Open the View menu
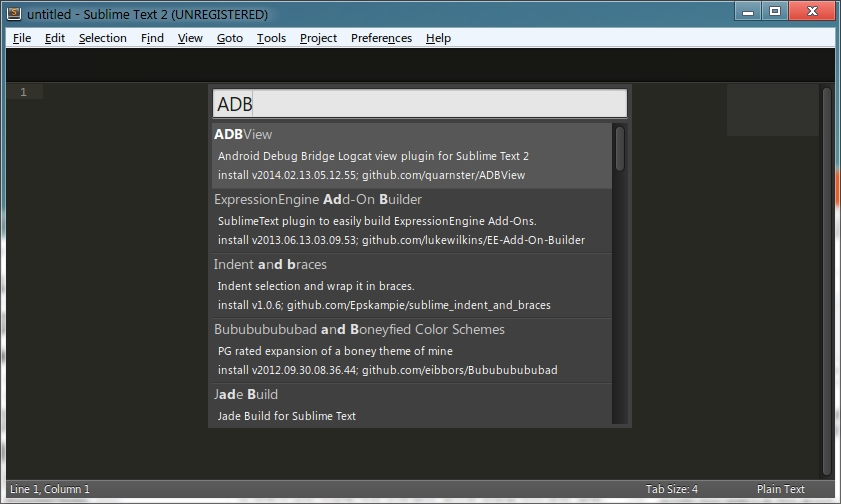 pos(190,38)
